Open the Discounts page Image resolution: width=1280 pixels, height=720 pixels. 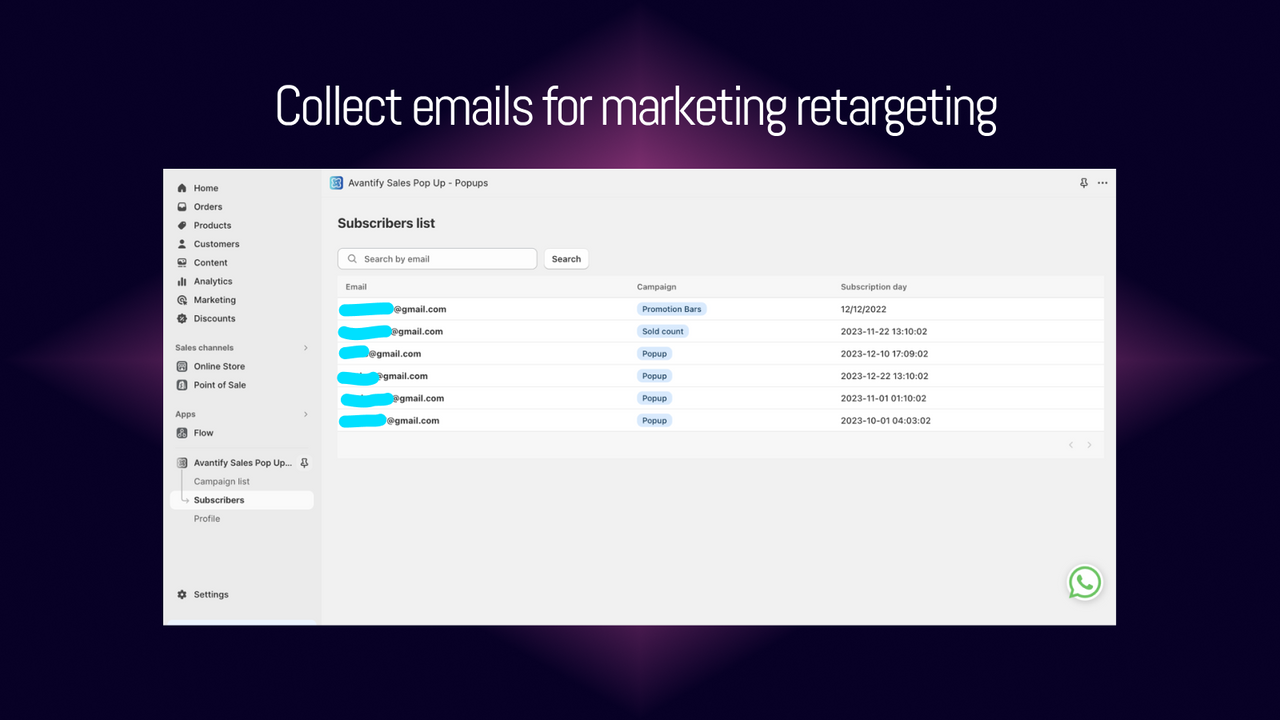point(215,319)
